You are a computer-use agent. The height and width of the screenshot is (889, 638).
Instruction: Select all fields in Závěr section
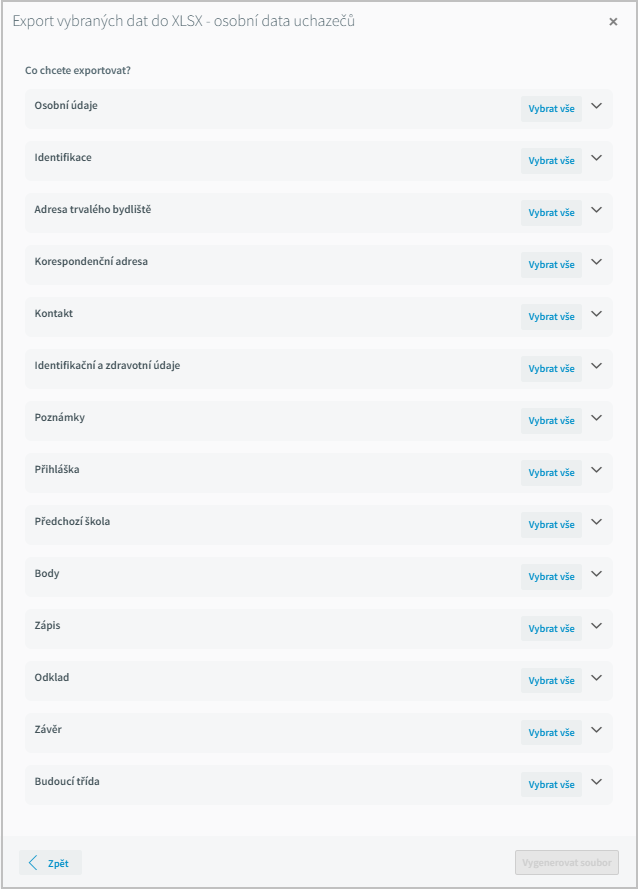click(551, 733)
